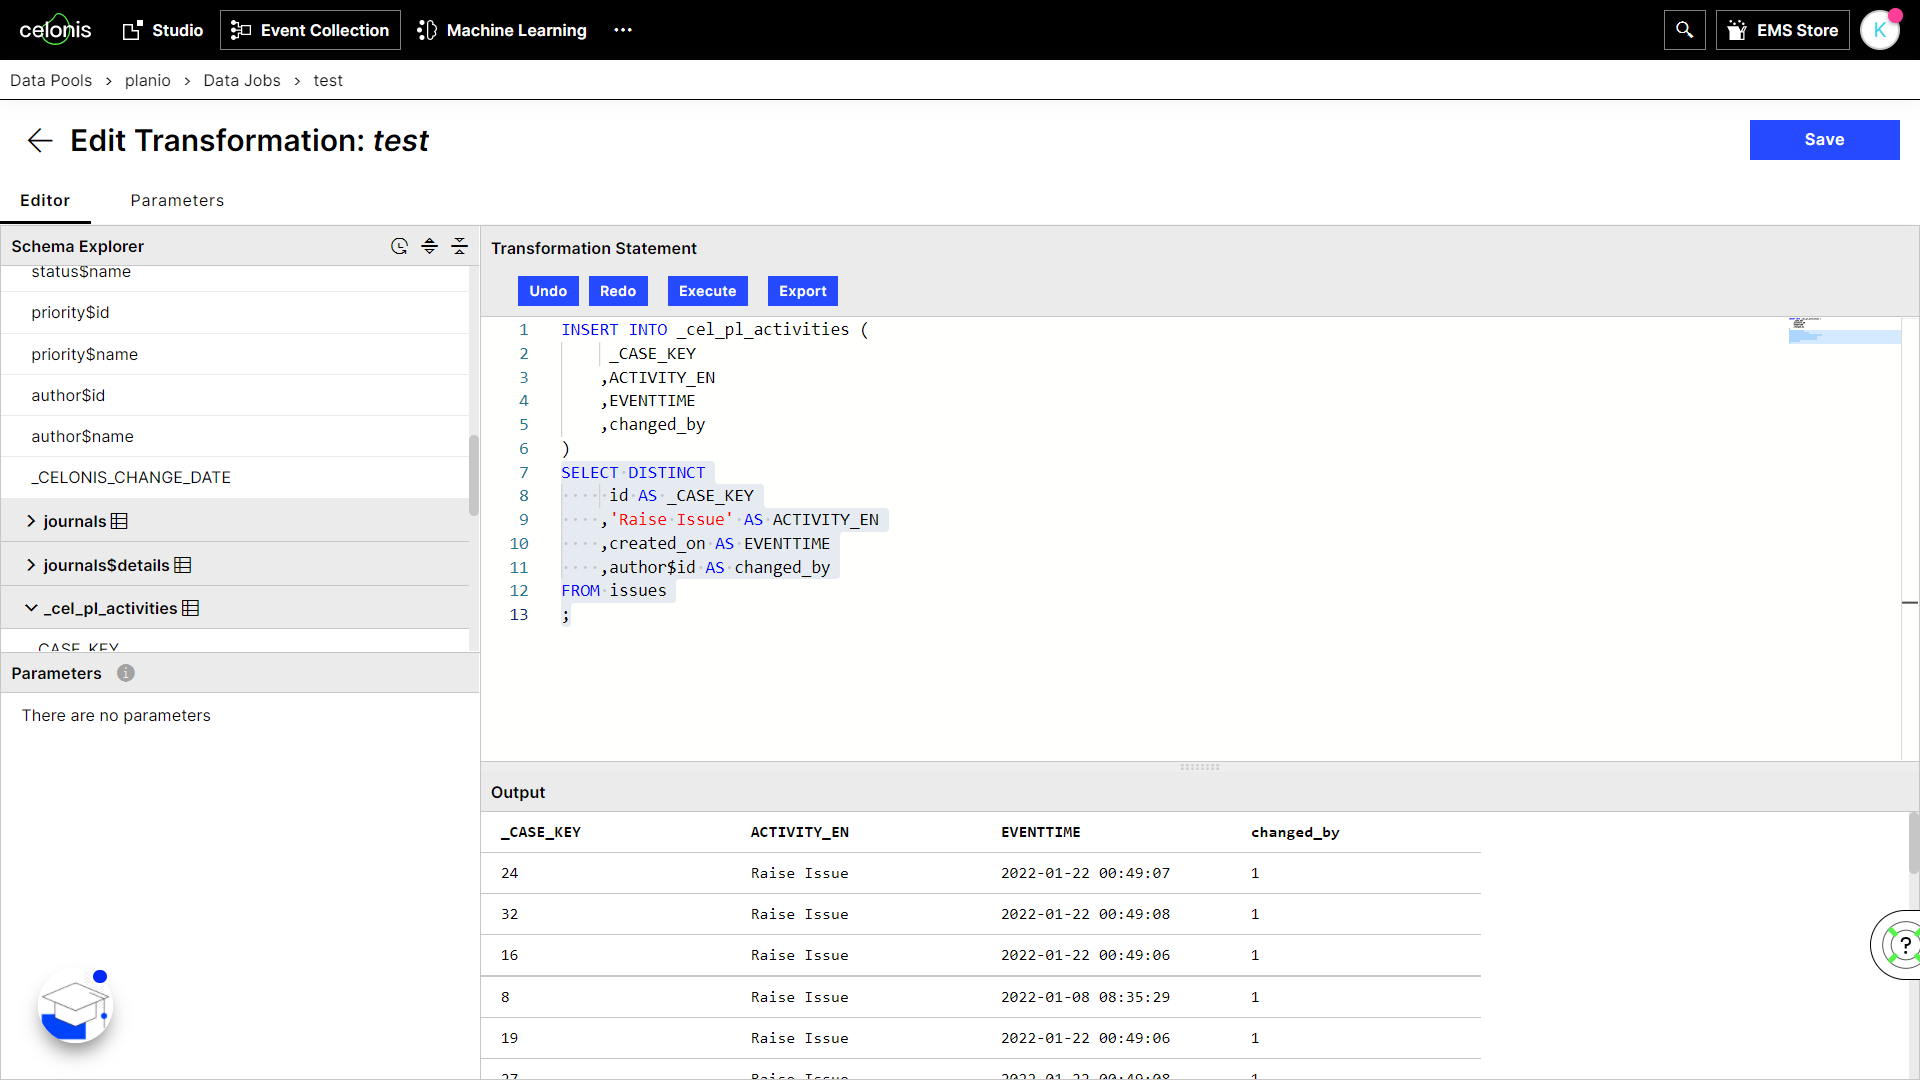Collapse all schema explorer tables icon
Screen dimensions: 1920x1080
(459, 246)
